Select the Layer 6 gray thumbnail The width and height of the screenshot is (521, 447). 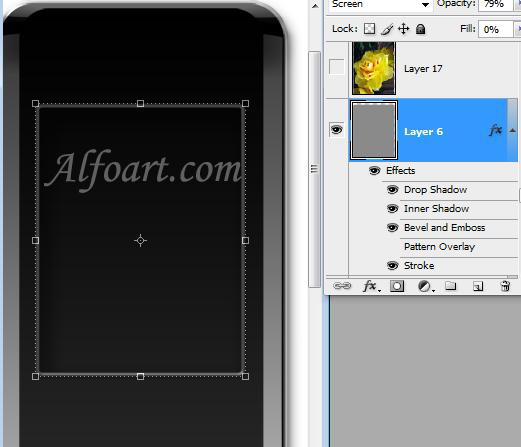[374, 130]
